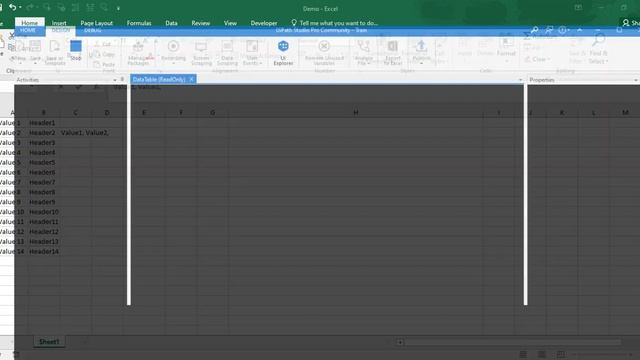The image size is (640, 360).
Task: Select column E header
Action: point(144,113)
